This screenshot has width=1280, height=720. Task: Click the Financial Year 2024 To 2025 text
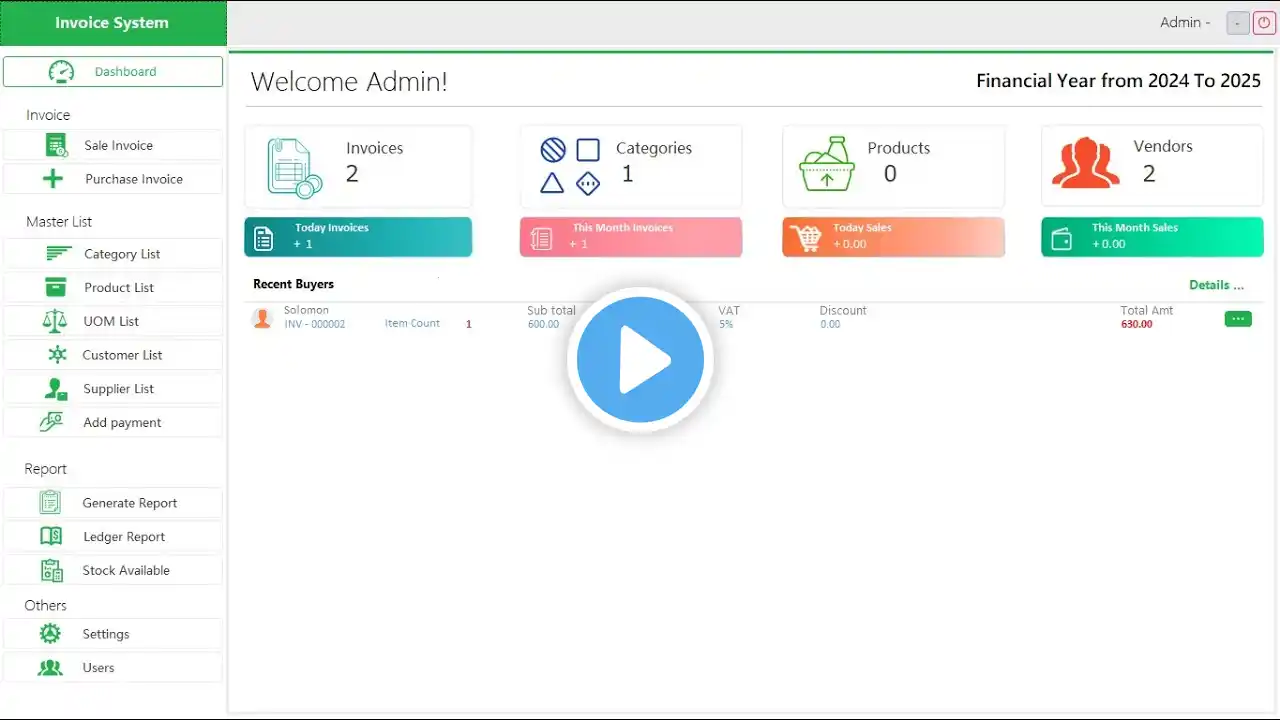point(1118,81)
